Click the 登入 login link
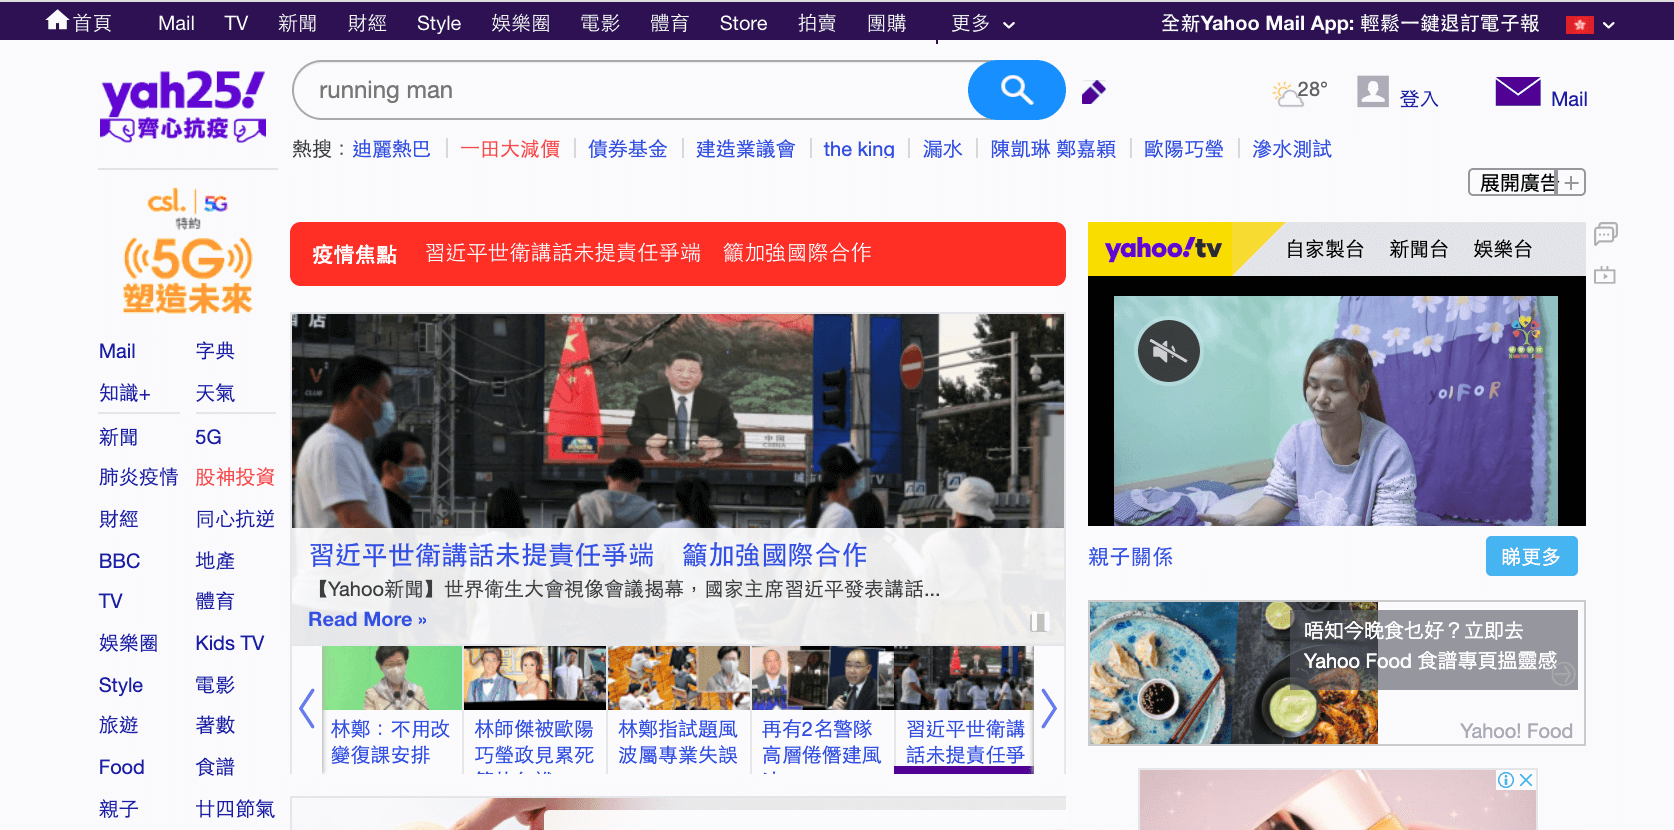The image size is (1674, 830). pos(1419,99)
